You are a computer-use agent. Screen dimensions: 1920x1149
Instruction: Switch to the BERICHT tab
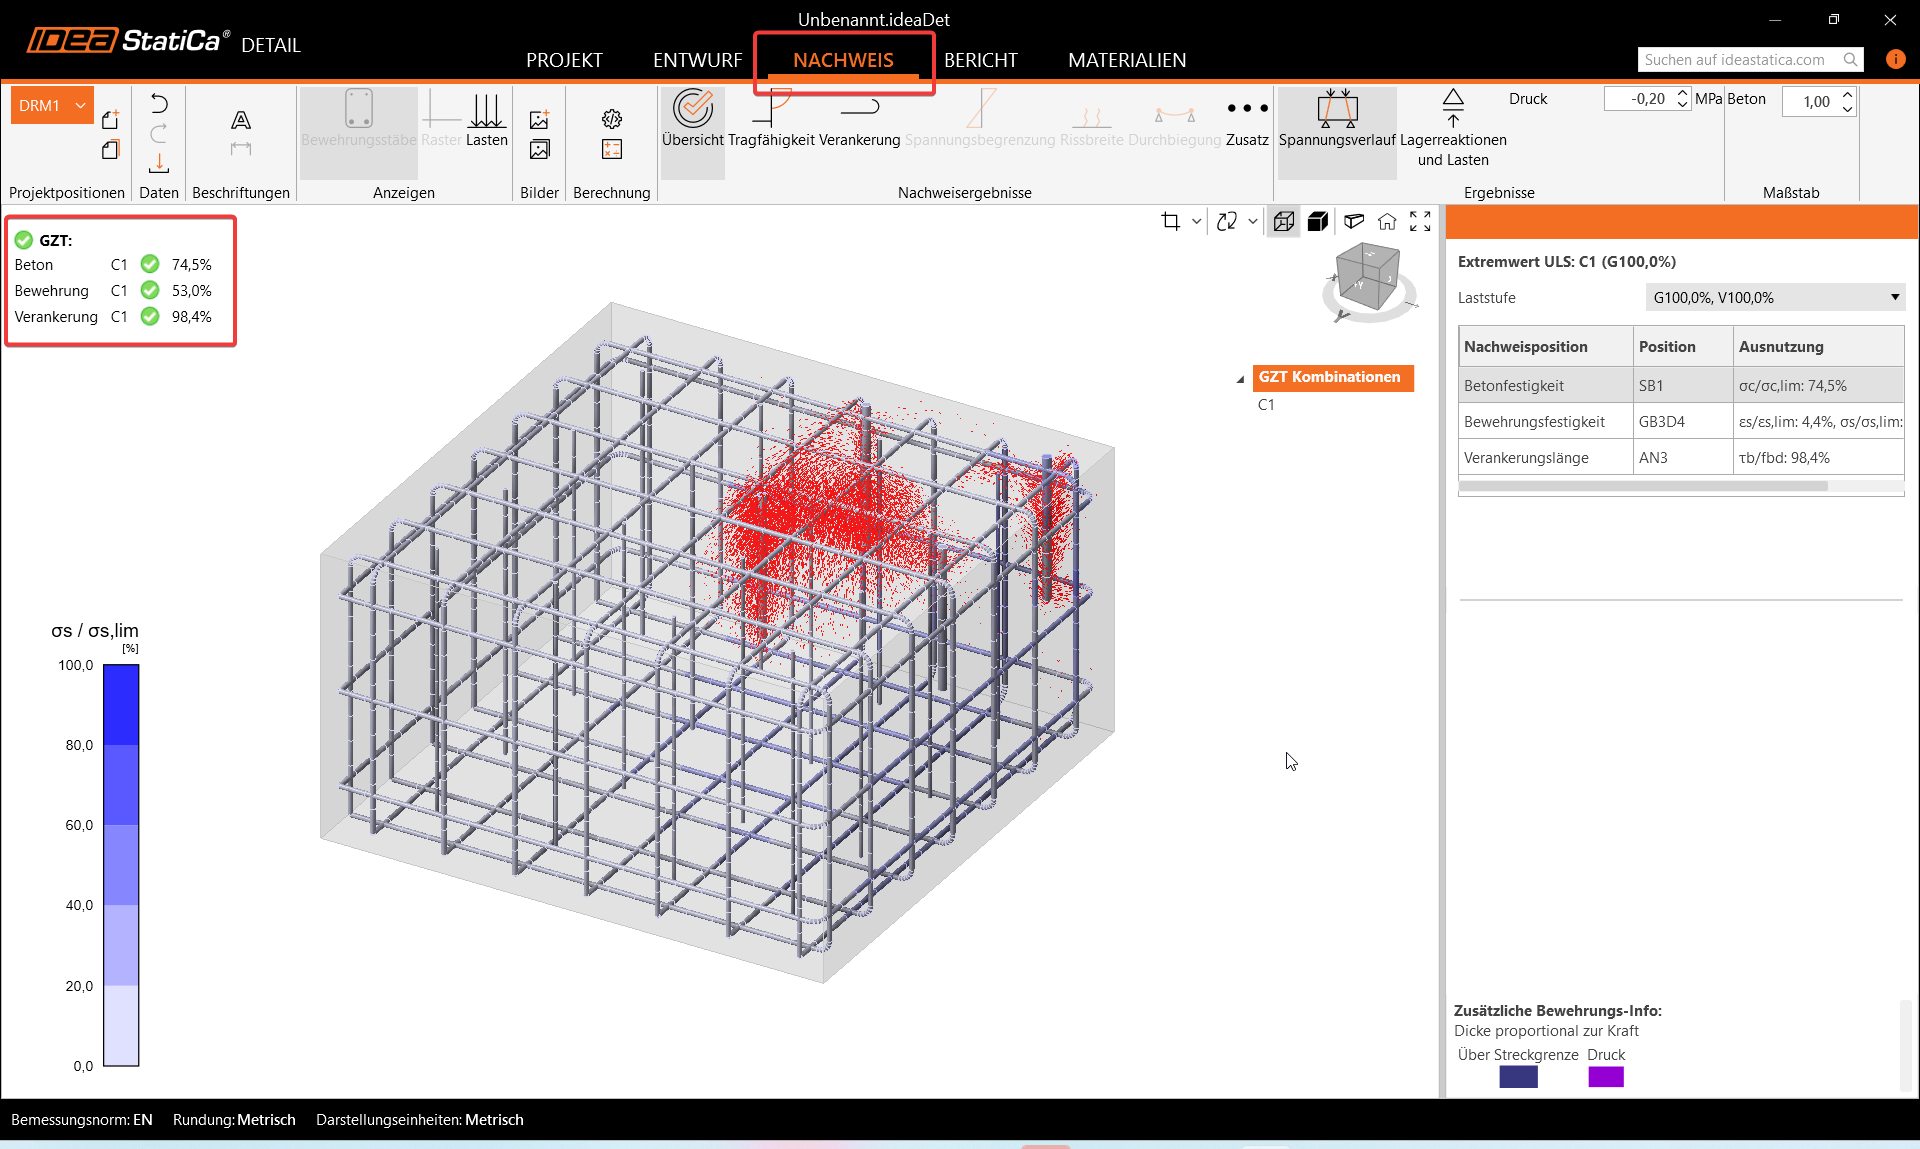point(980,60)
